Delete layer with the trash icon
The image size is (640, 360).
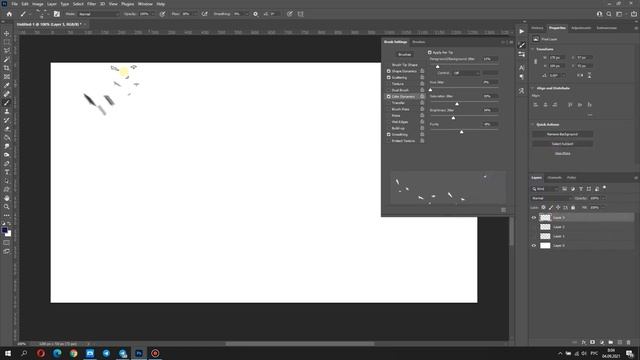pyautogui.click(x=629, y=342)
